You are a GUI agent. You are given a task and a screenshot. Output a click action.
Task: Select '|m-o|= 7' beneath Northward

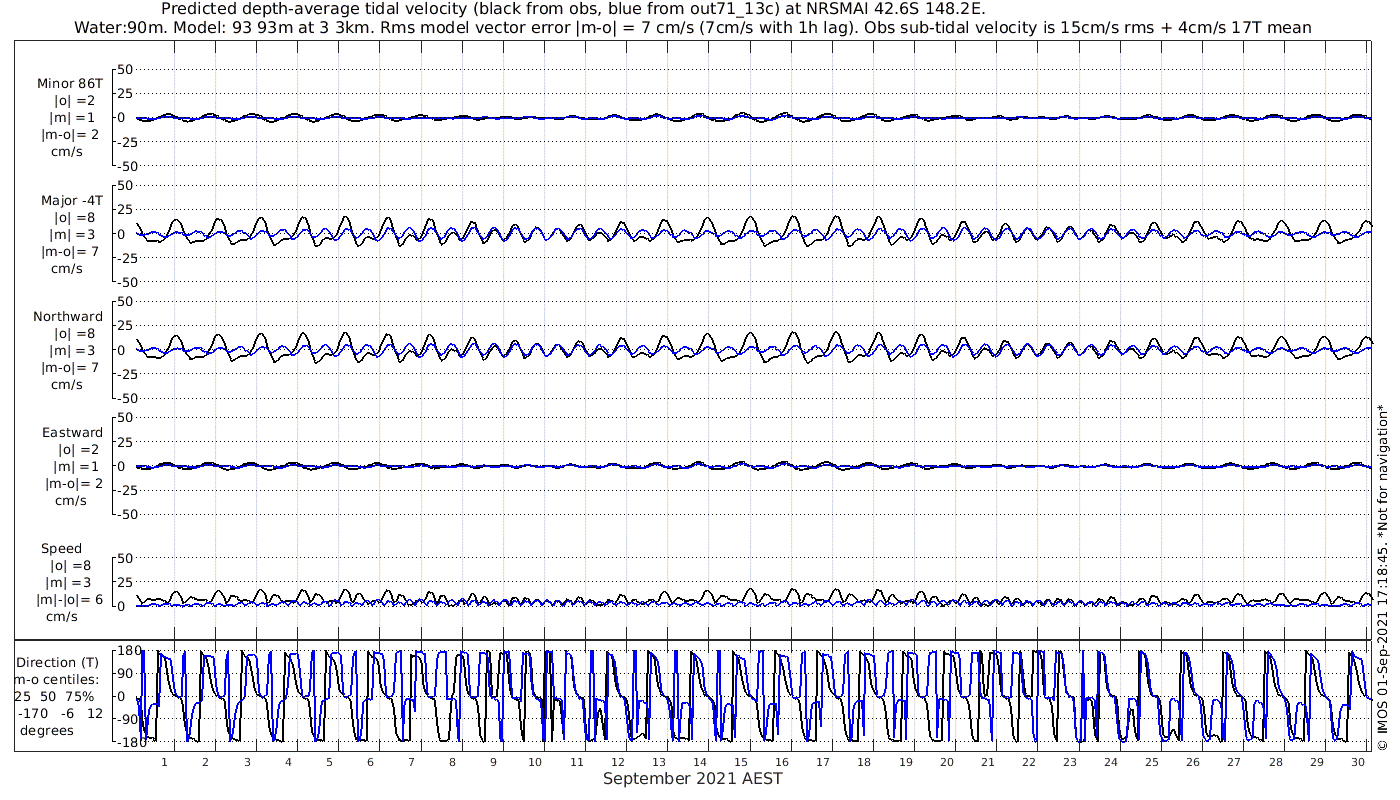tap(68, 368)
